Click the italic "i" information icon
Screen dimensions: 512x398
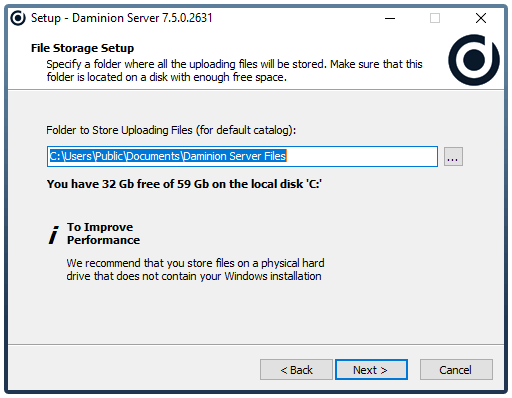(x=53, y=235)
